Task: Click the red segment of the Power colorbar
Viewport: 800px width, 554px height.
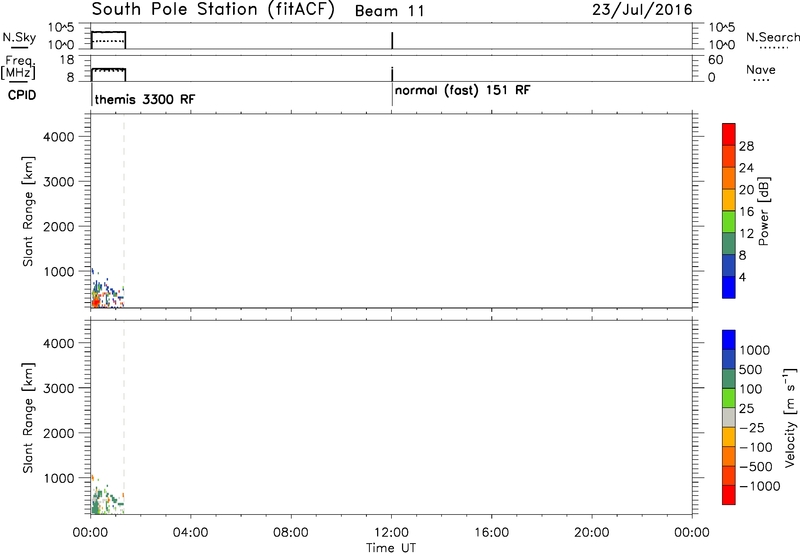Action: click(x=729, y=134)
